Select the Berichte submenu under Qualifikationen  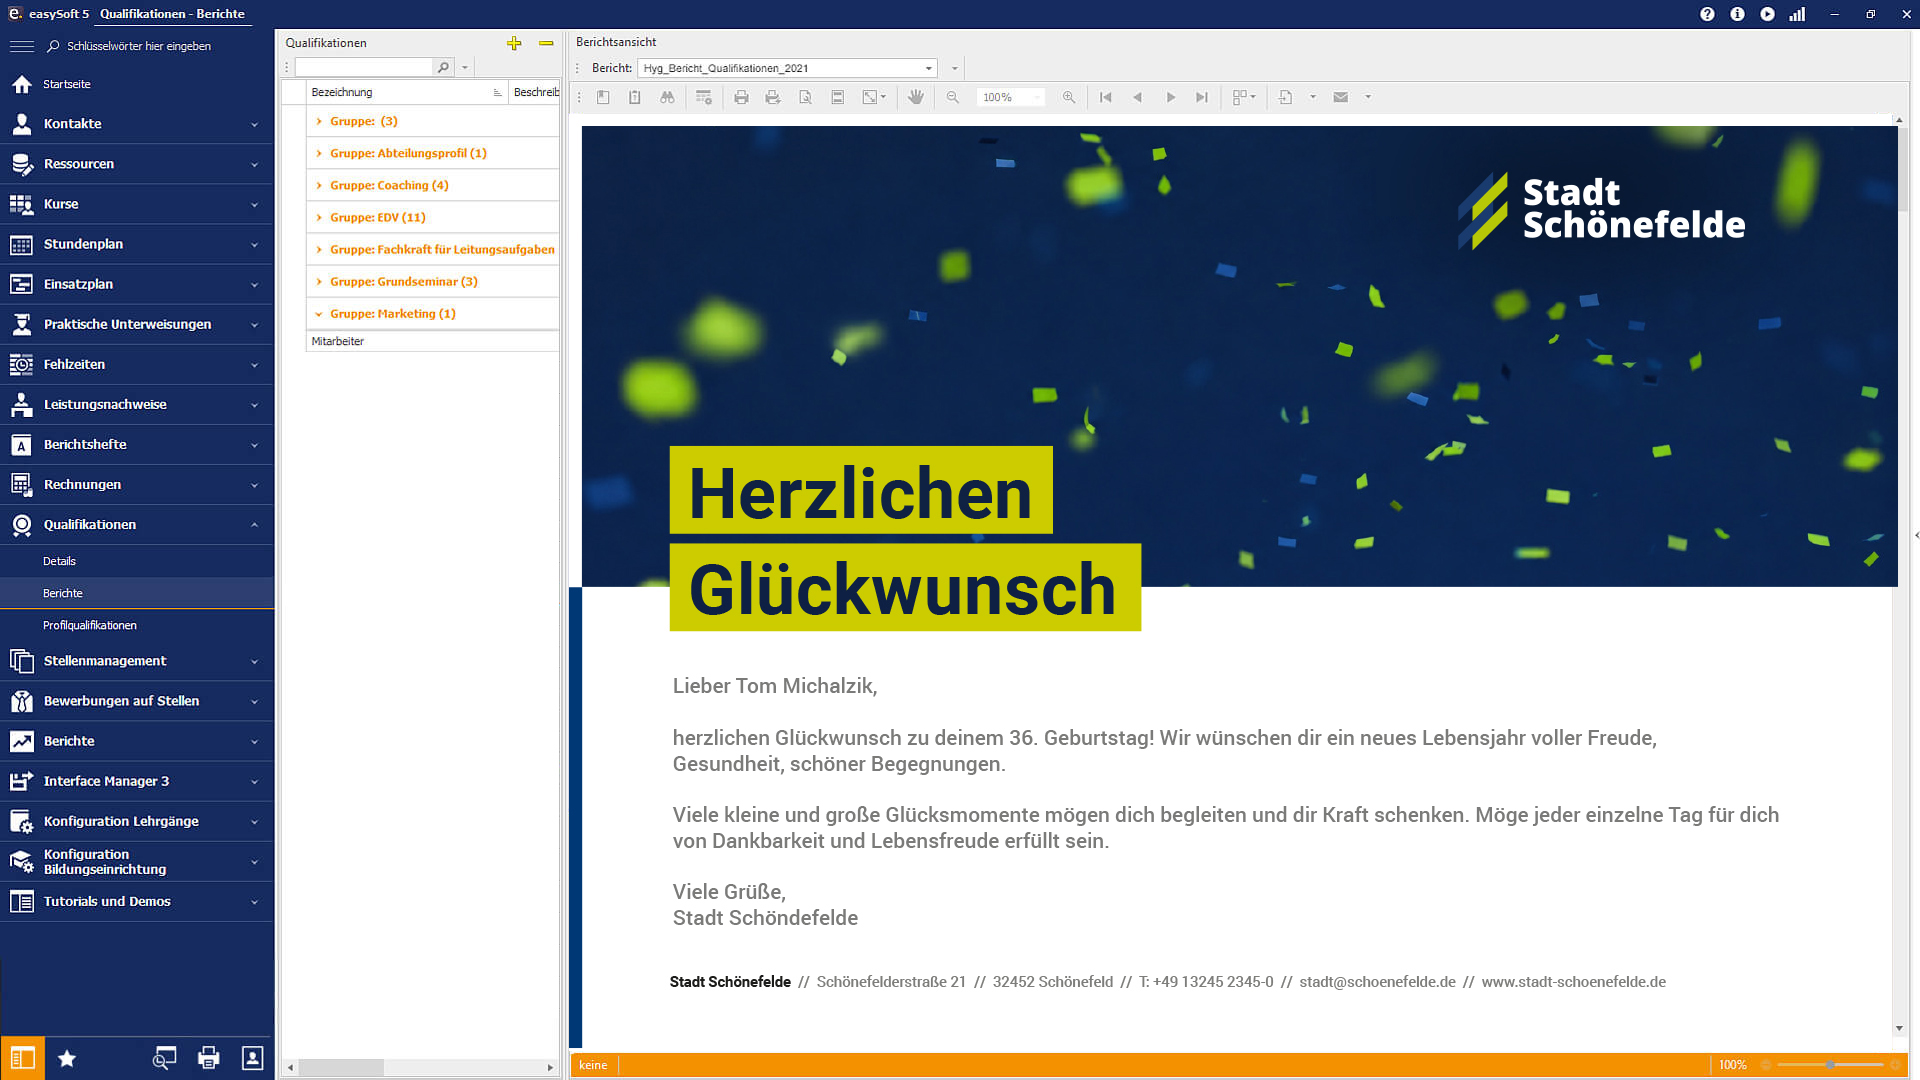pyautogui.click(x=137, y=593)
